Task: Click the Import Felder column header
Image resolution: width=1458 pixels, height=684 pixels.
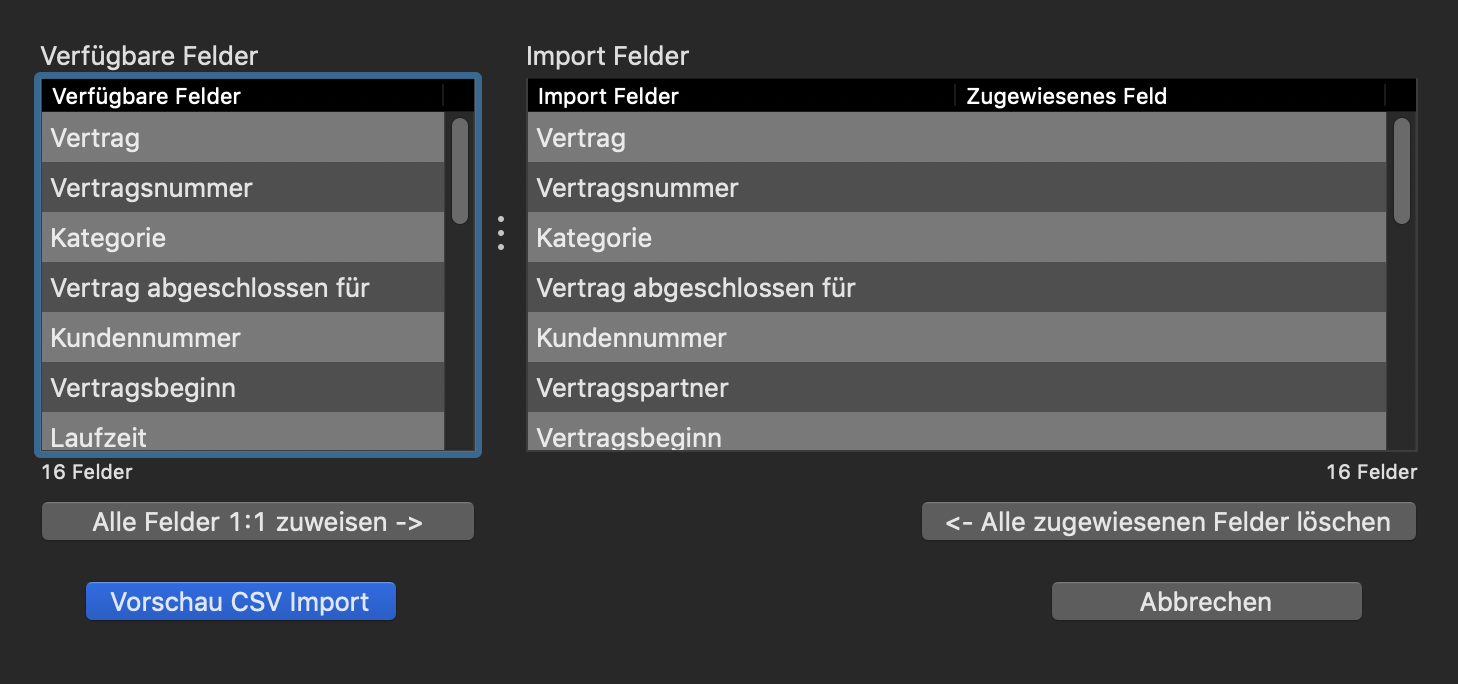Action: 740,97
